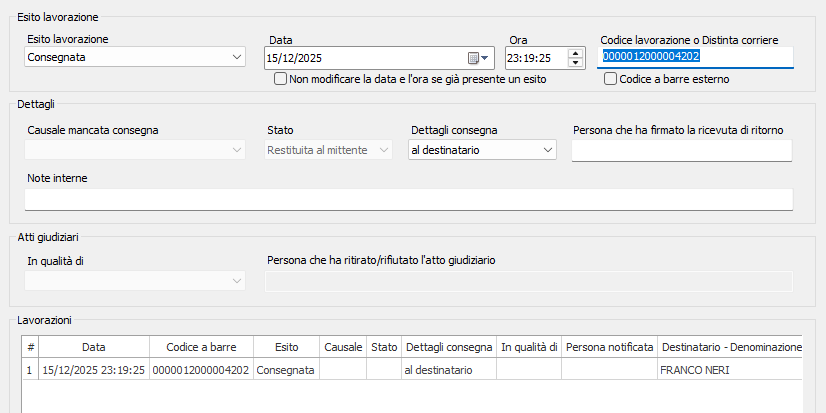The width and height of the screenshot is (826, 413).
Task: Increase the Ora time with up arrow
Action: 574,53
